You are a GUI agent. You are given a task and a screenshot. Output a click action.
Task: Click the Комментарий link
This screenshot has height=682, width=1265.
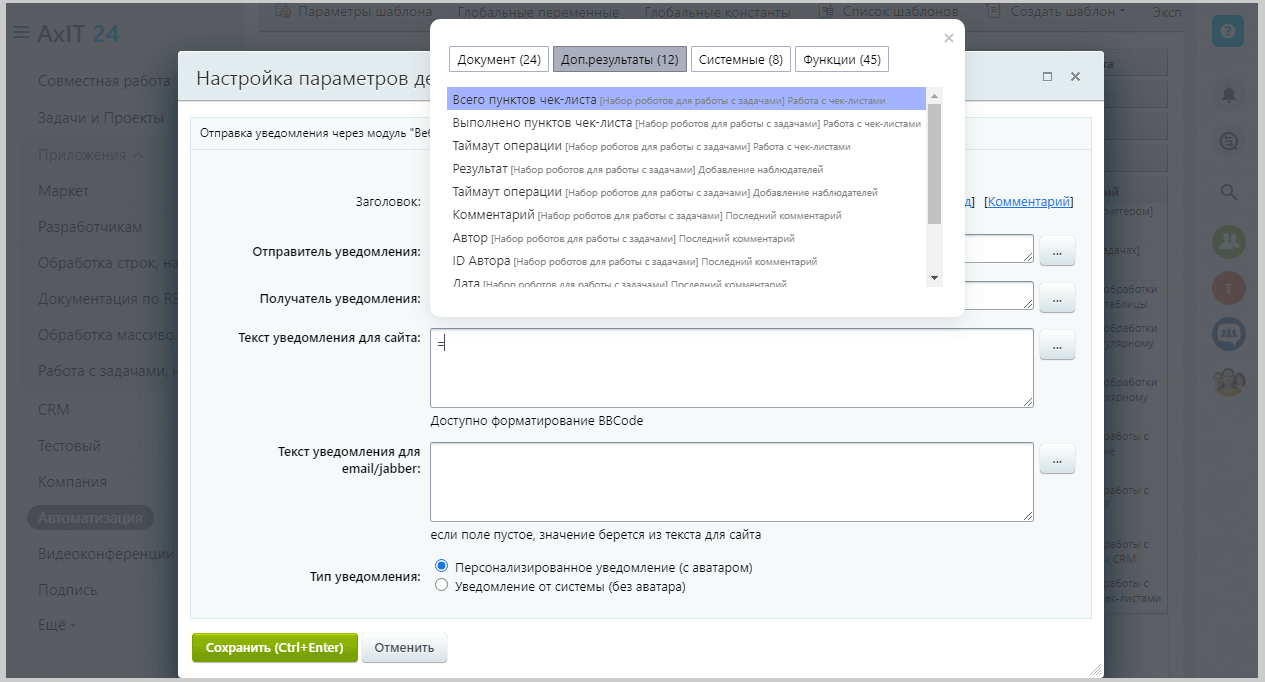pyautogui.click(x=1031, y=202)
